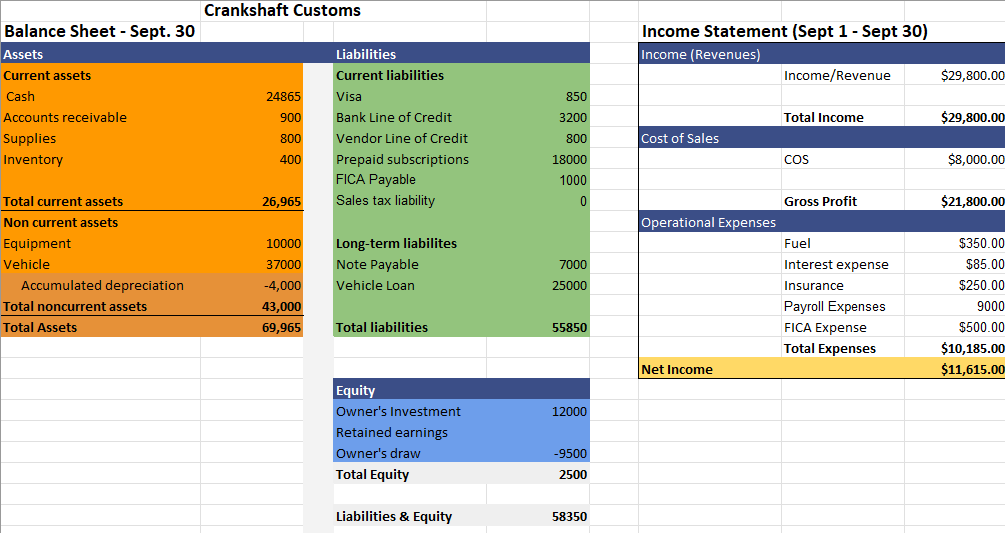1005x533 pixels.
Task: Select the Supplies label cell
Action: 29,138
